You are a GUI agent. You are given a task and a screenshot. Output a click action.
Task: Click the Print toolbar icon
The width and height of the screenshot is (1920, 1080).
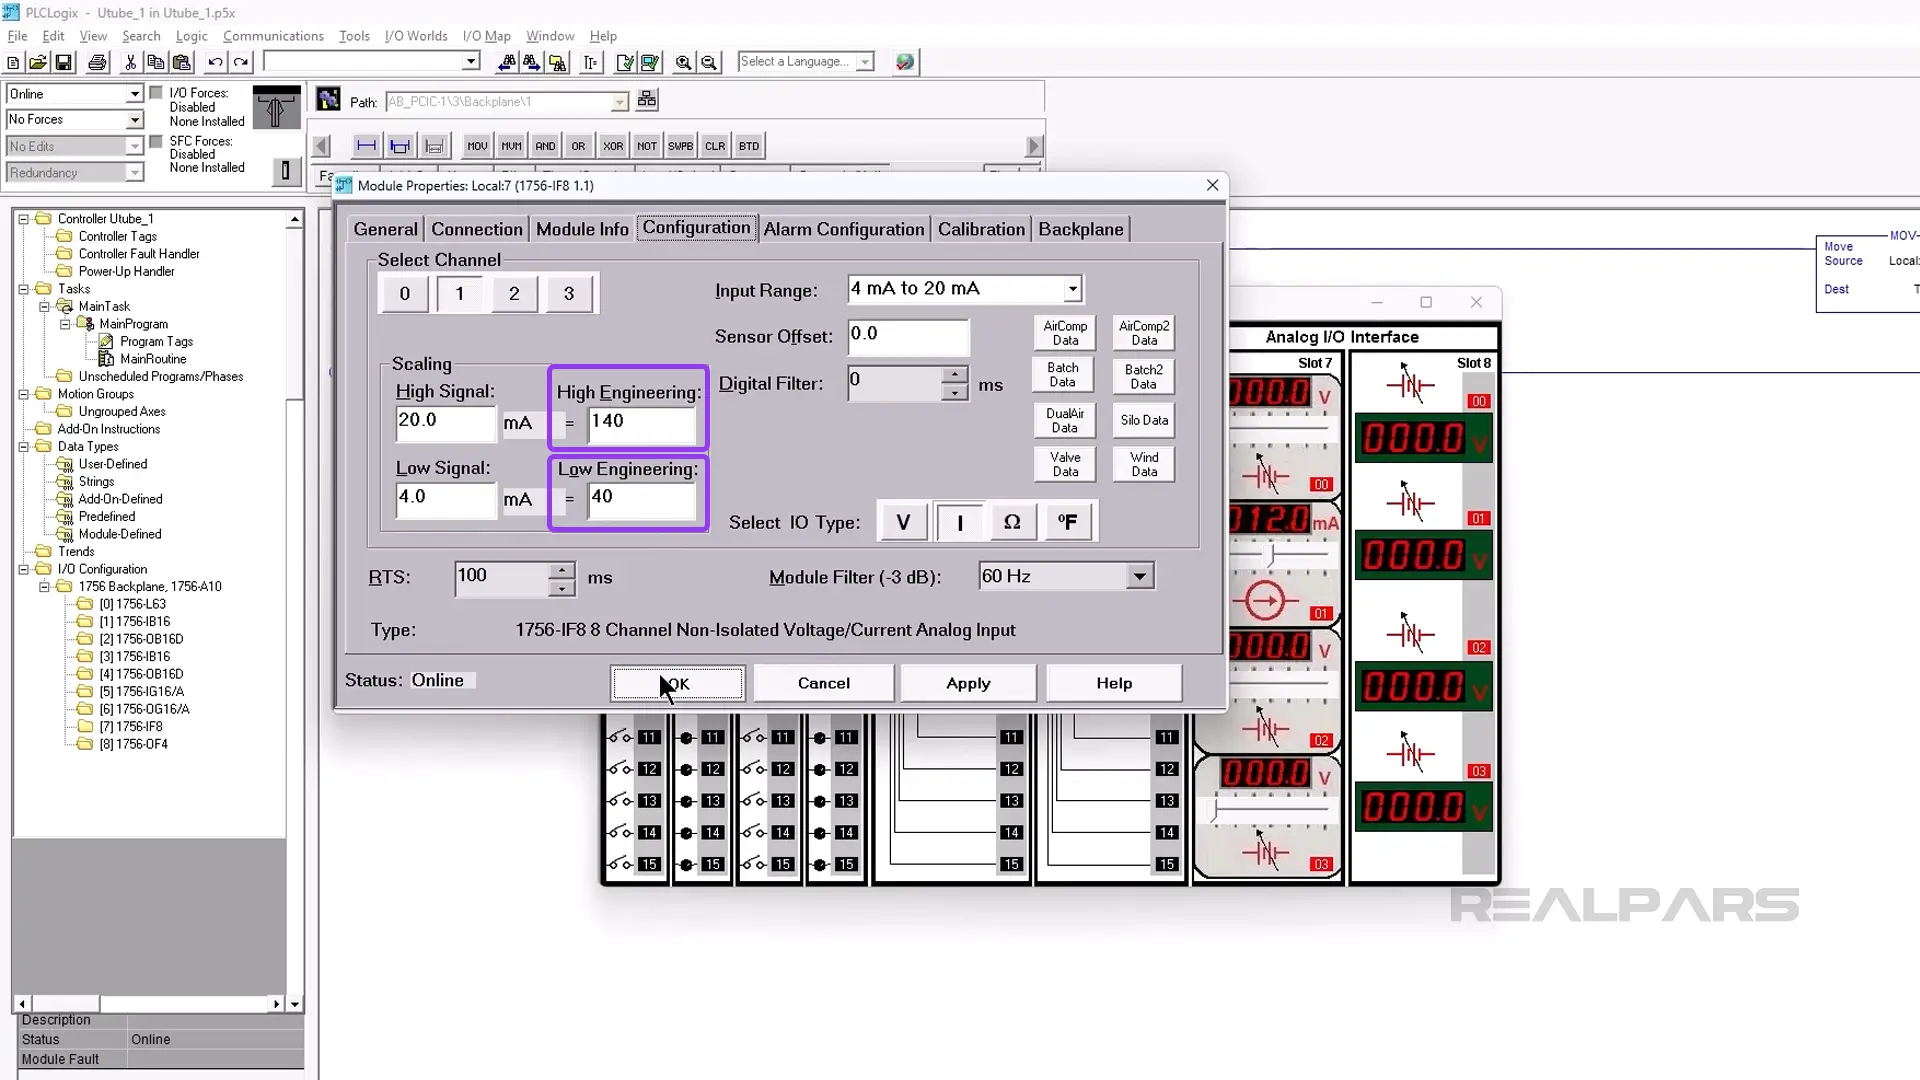[x=97, y=62]
